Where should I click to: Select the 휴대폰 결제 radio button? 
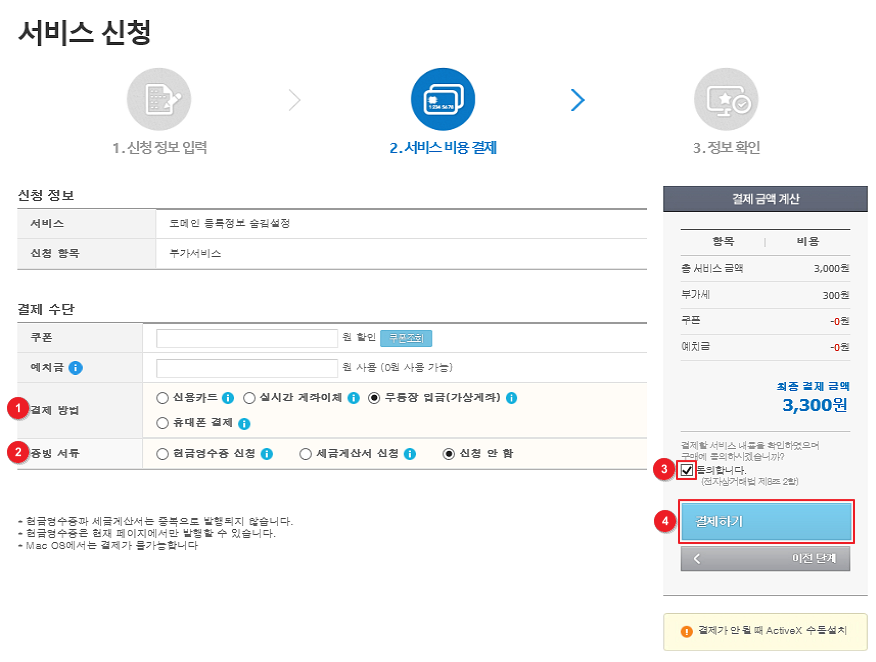point(163,423)
